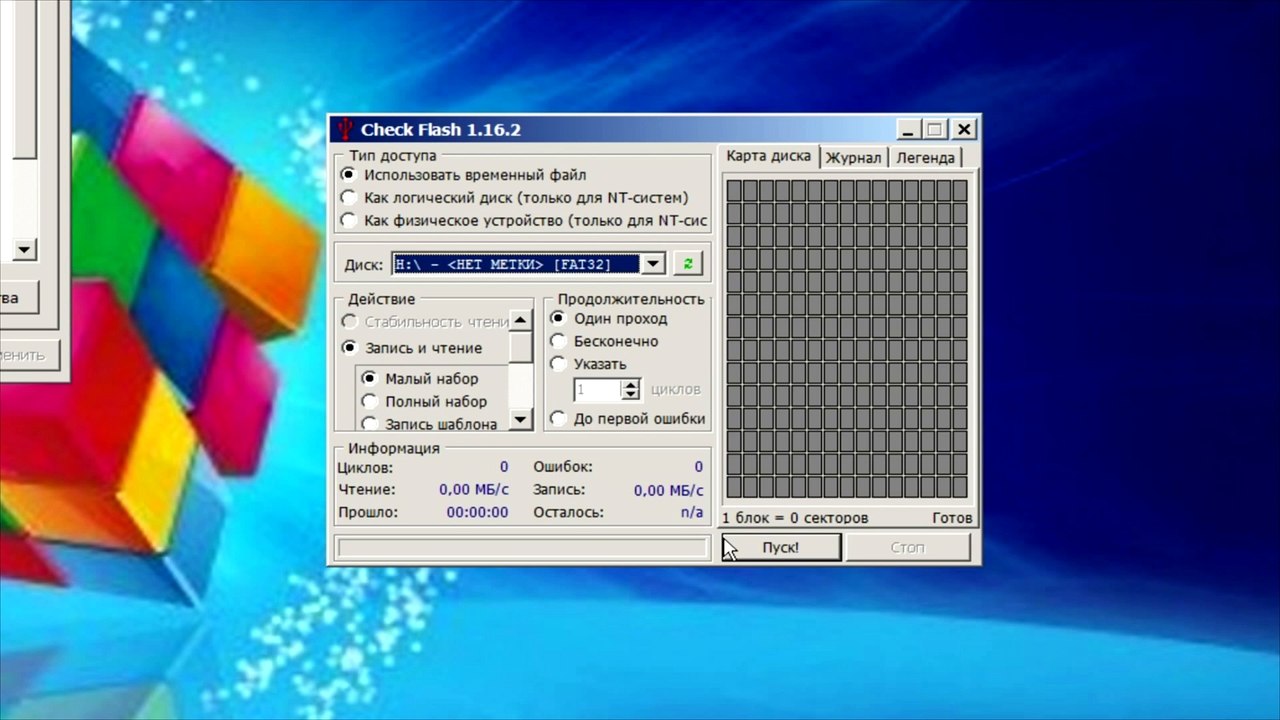This screenshot has width=1280, height=720.
Task: Click the 'Готов' status text
Action: (x=952, y=518)
